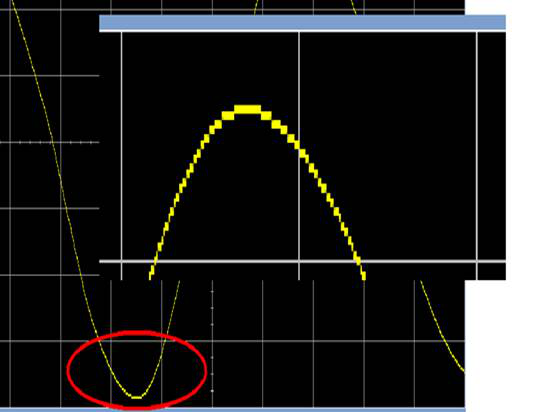Click the center vertical gridline in the inset
The image size is (533, 412).
click(299, 156)
